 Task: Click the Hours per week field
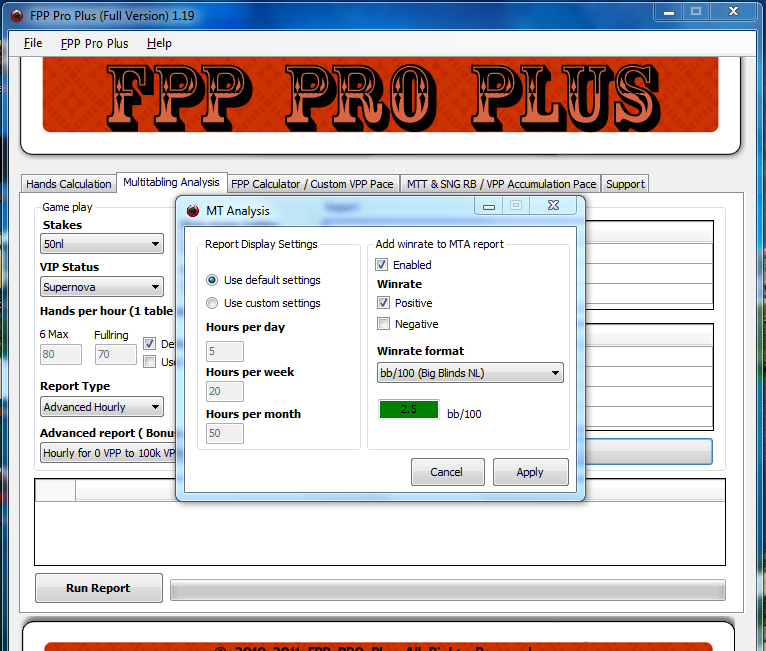coord(225,391)
